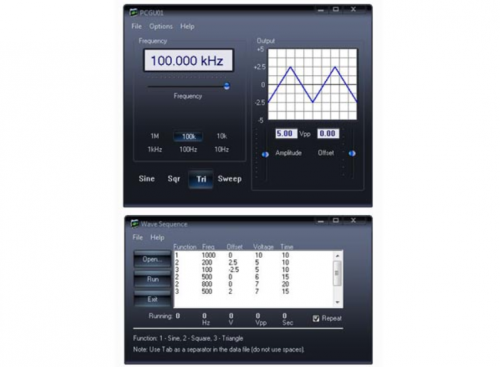Select the Sine waveform button

[147, 179]
